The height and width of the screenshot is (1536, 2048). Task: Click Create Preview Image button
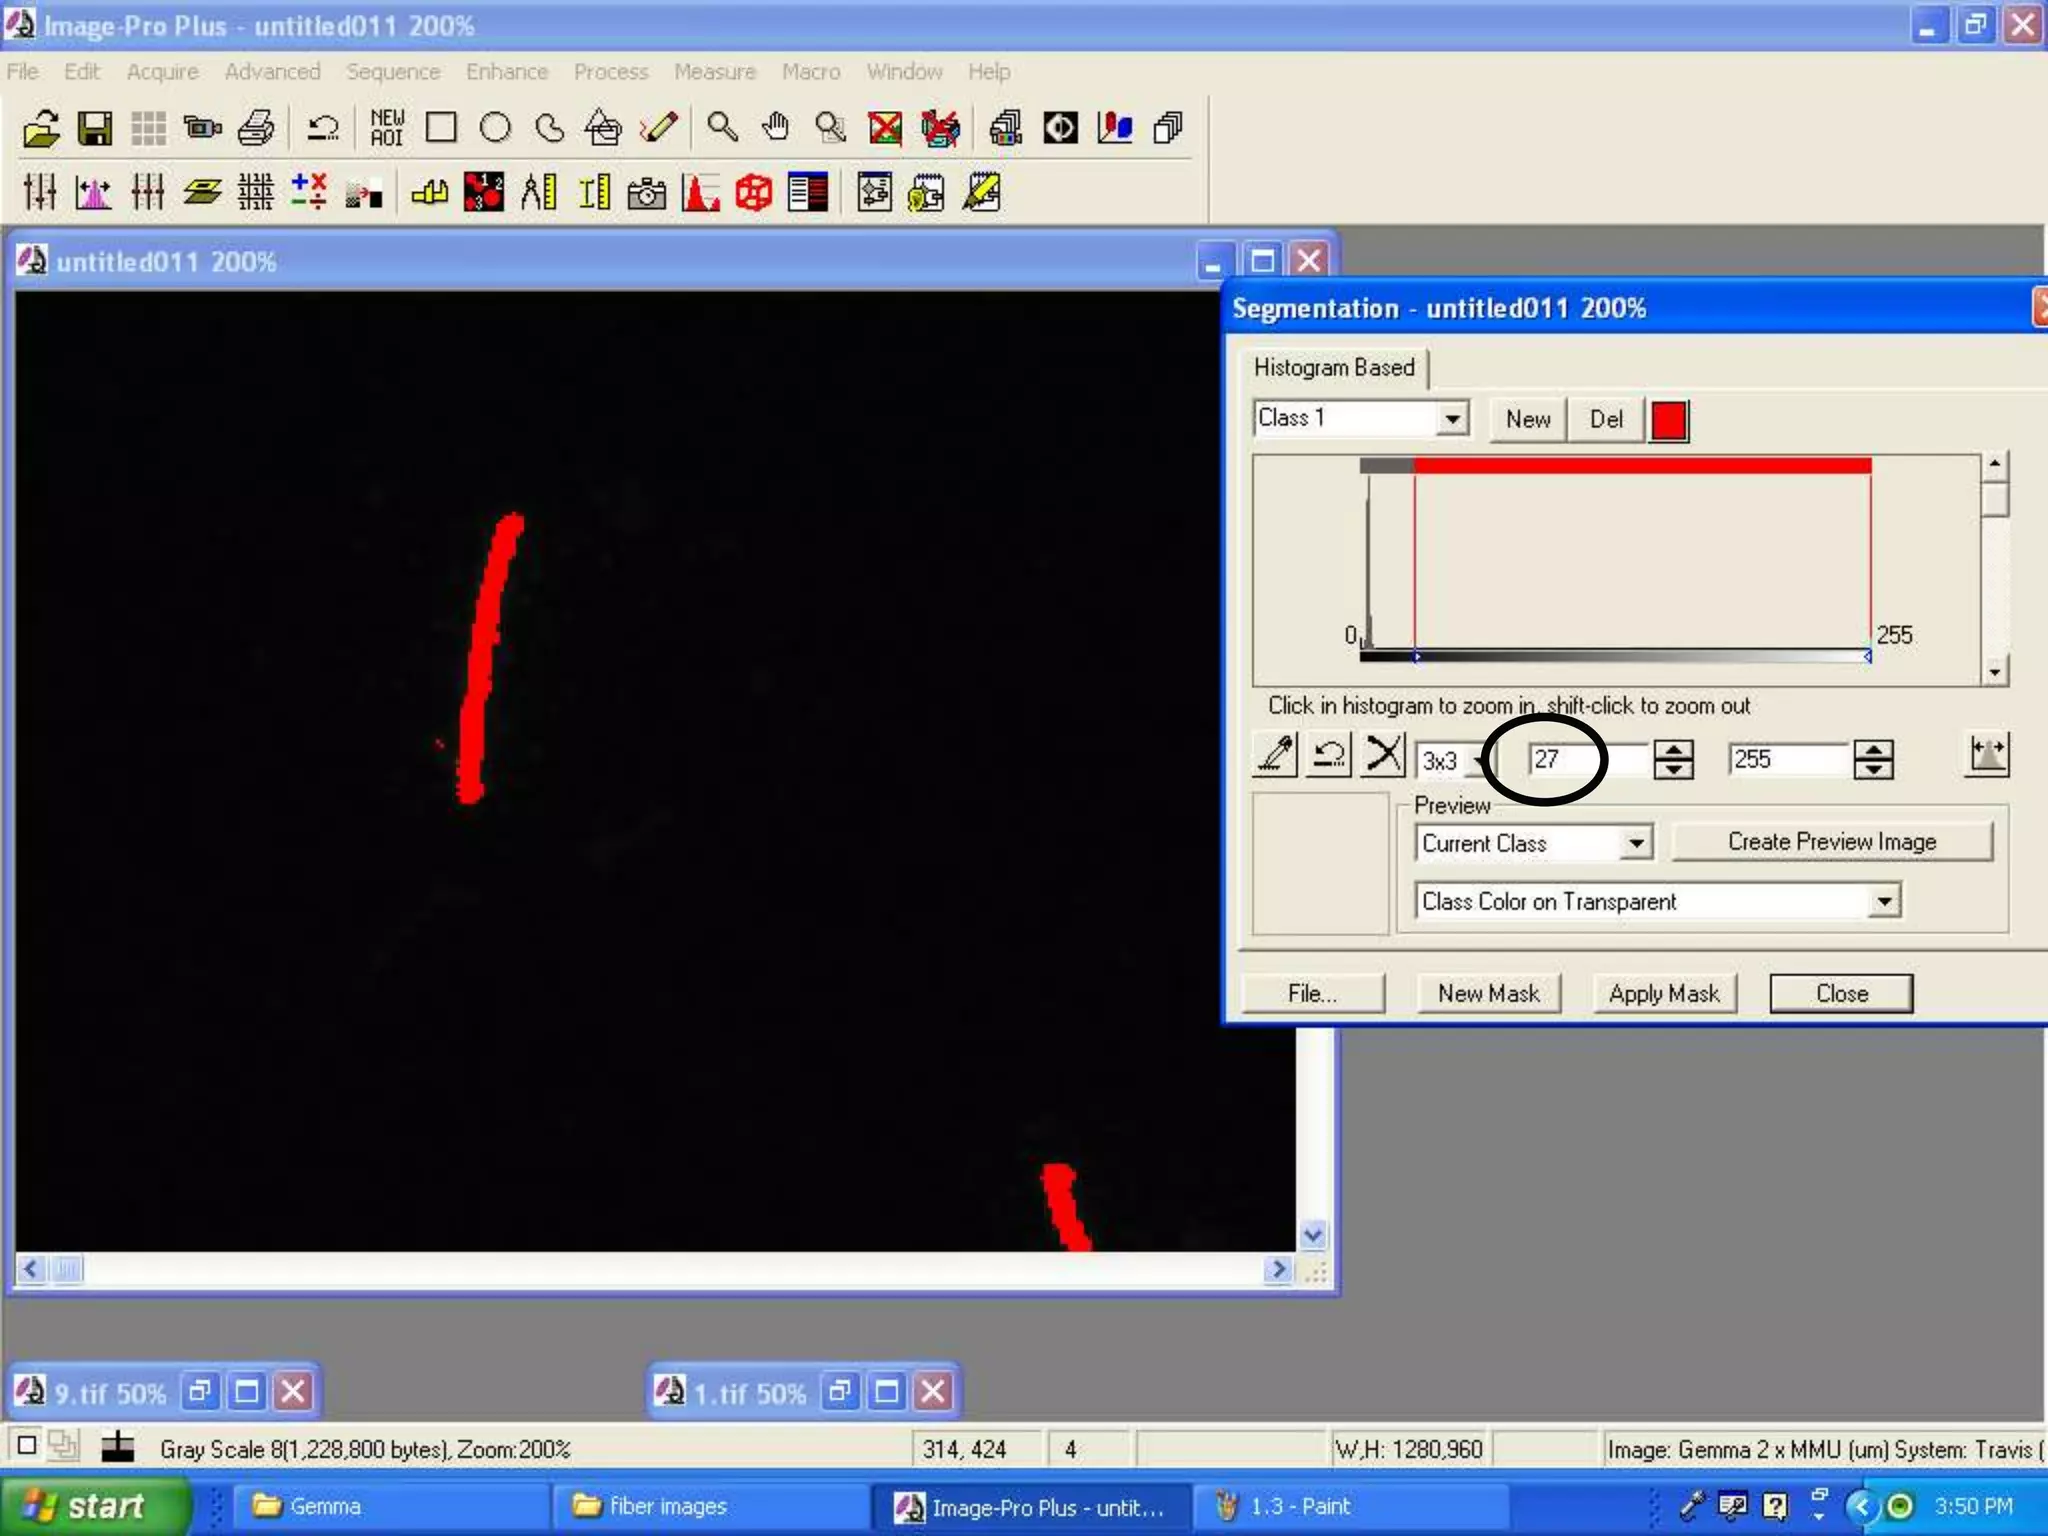pyautogui.click(x=1831, y=842)
